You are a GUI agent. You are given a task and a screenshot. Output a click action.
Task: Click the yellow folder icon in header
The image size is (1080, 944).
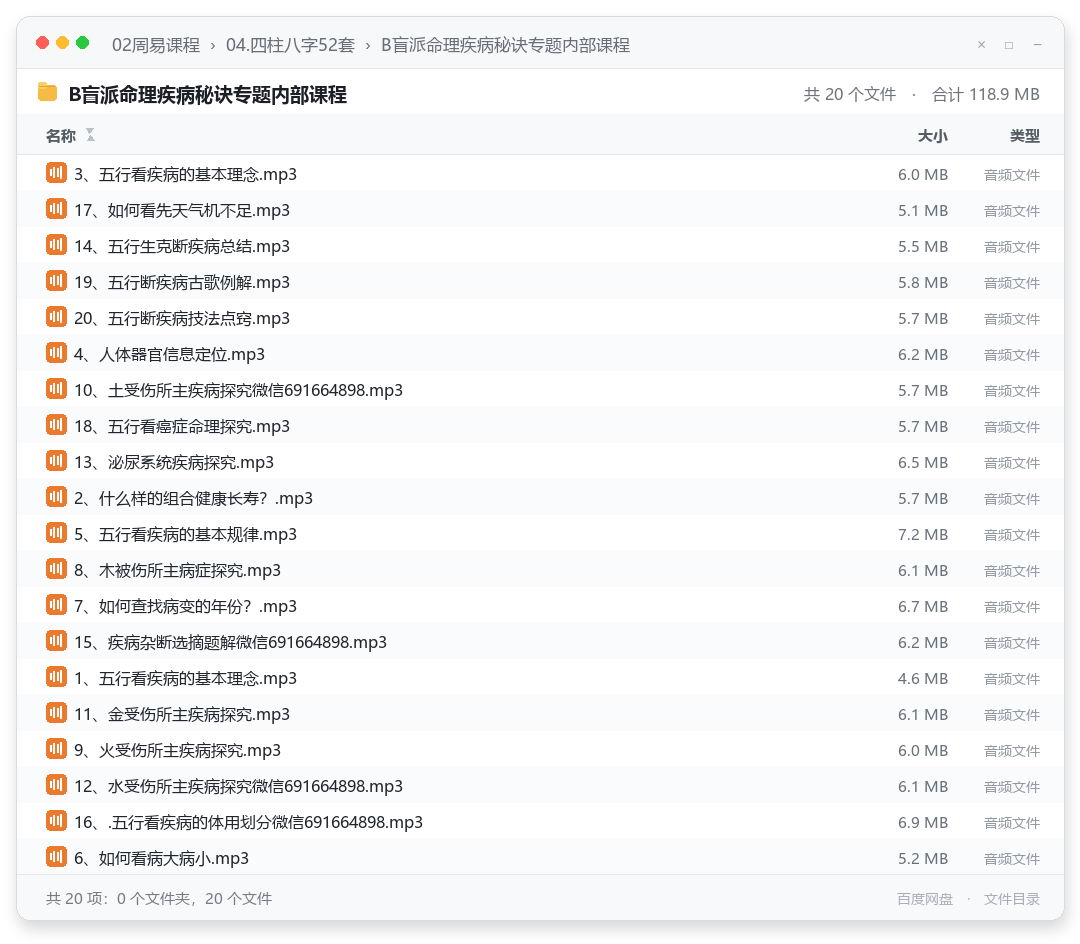point(48,92)
